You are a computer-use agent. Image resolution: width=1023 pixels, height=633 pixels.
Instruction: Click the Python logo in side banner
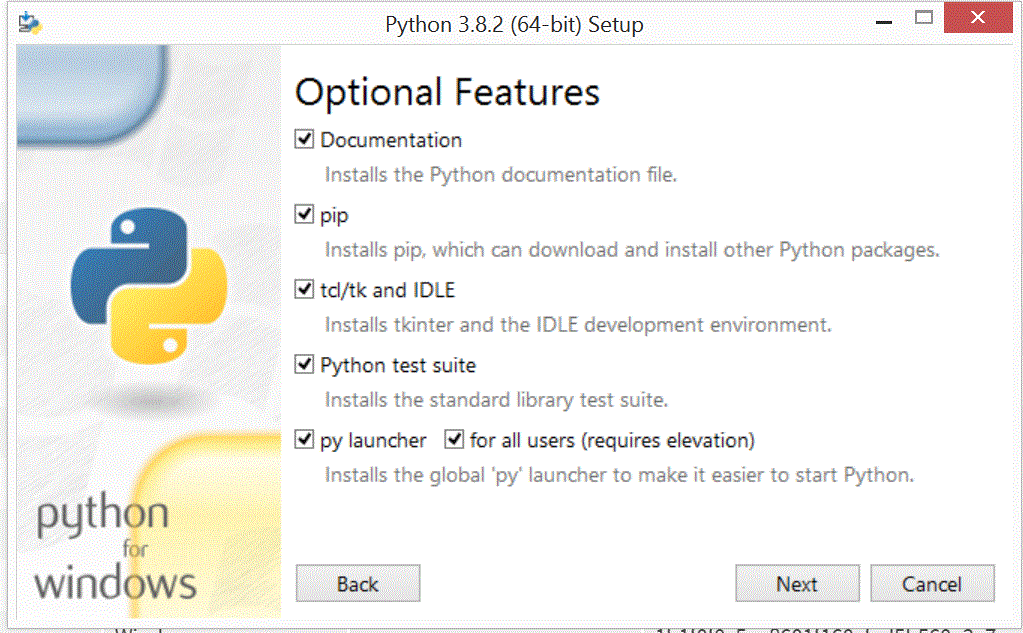pyautogui.click(x=149, y=286)
